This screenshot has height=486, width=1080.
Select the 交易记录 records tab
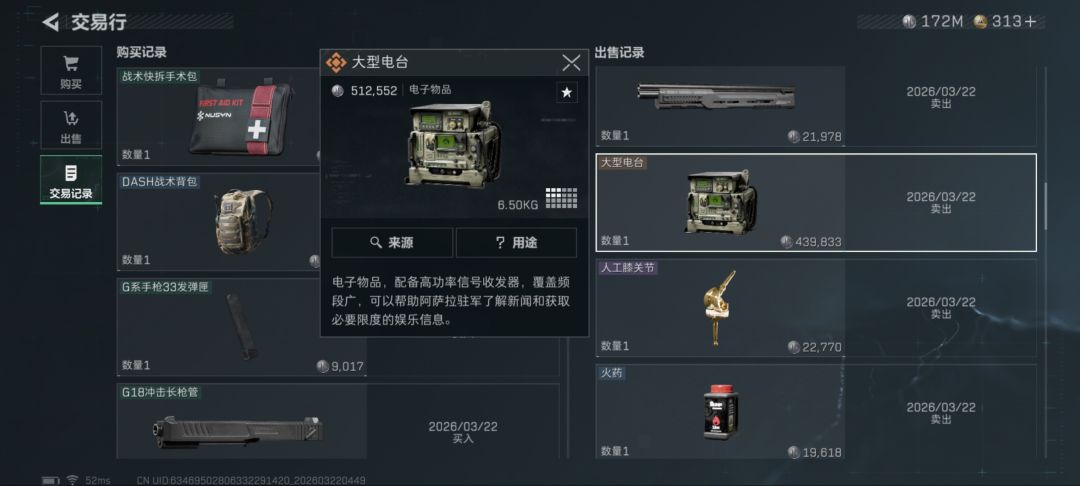(71, 180)
